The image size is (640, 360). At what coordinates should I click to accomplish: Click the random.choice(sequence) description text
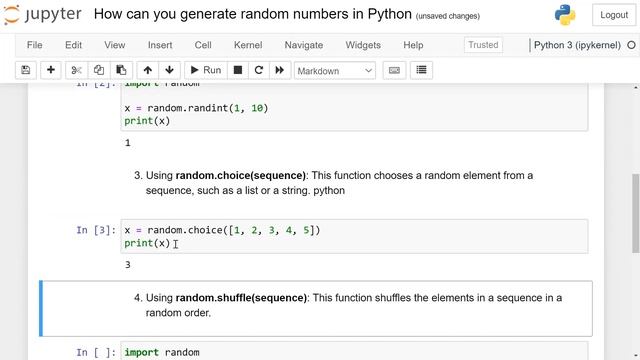click(339, 183)
